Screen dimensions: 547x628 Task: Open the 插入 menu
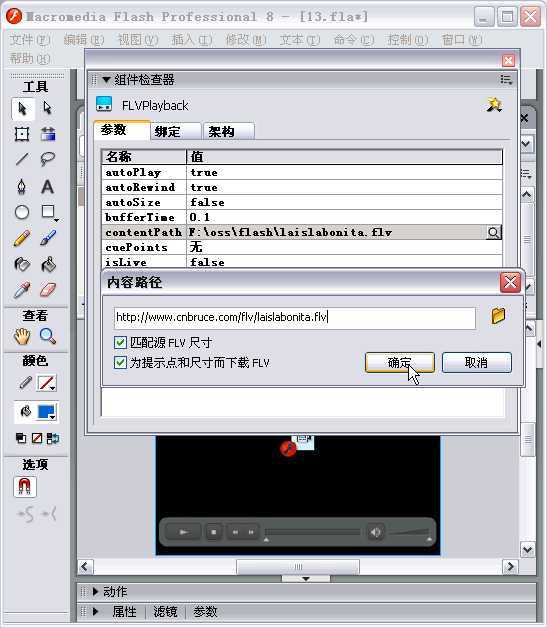192,40
